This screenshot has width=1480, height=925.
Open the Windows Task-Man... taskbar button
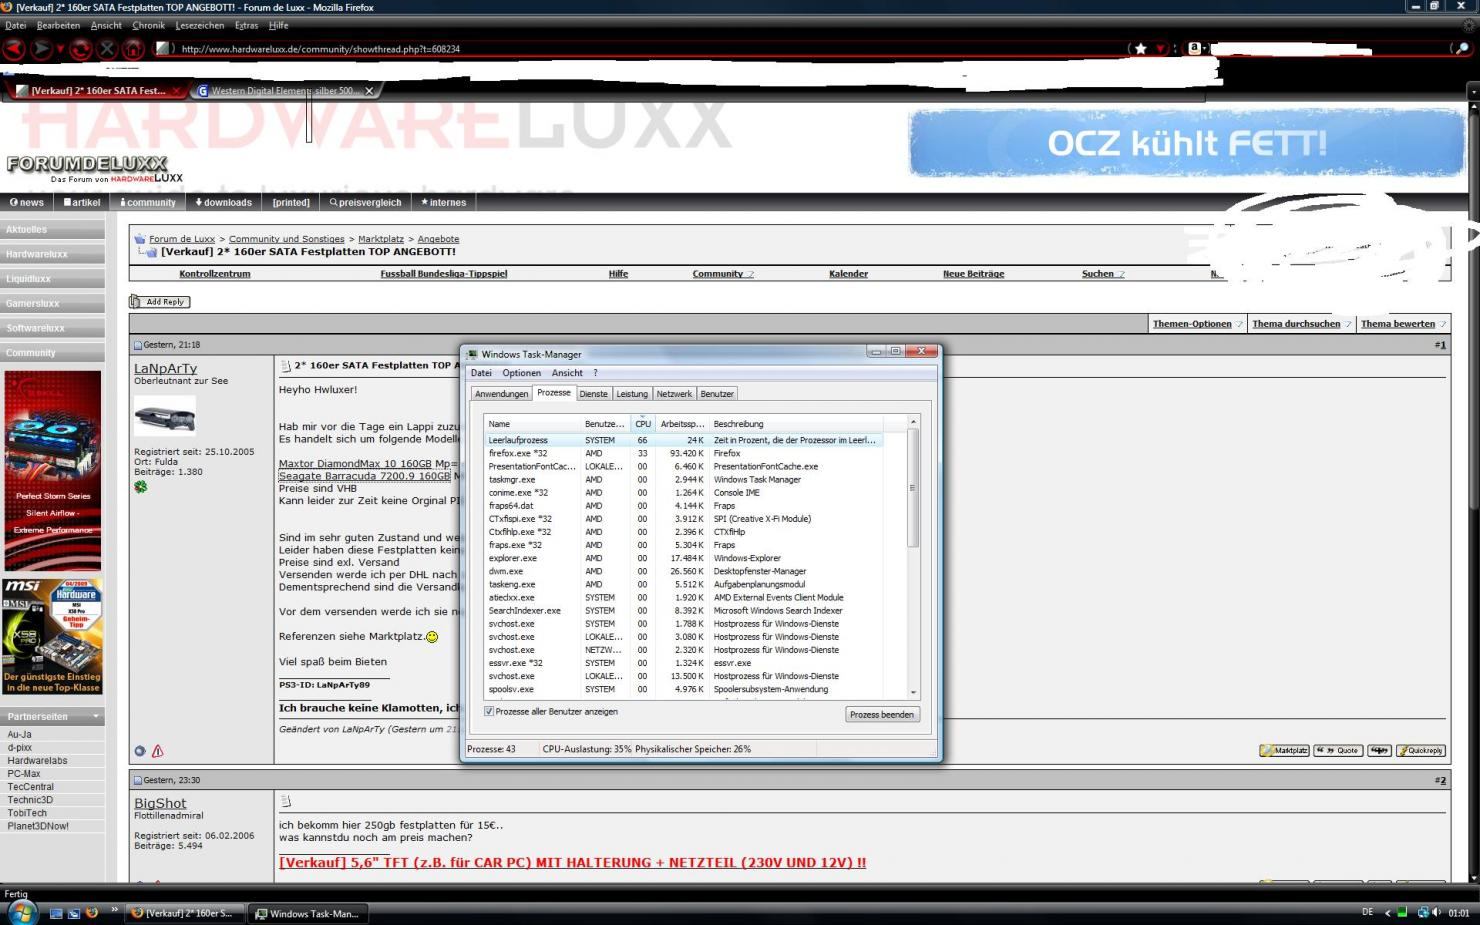(x=307, y=913)
